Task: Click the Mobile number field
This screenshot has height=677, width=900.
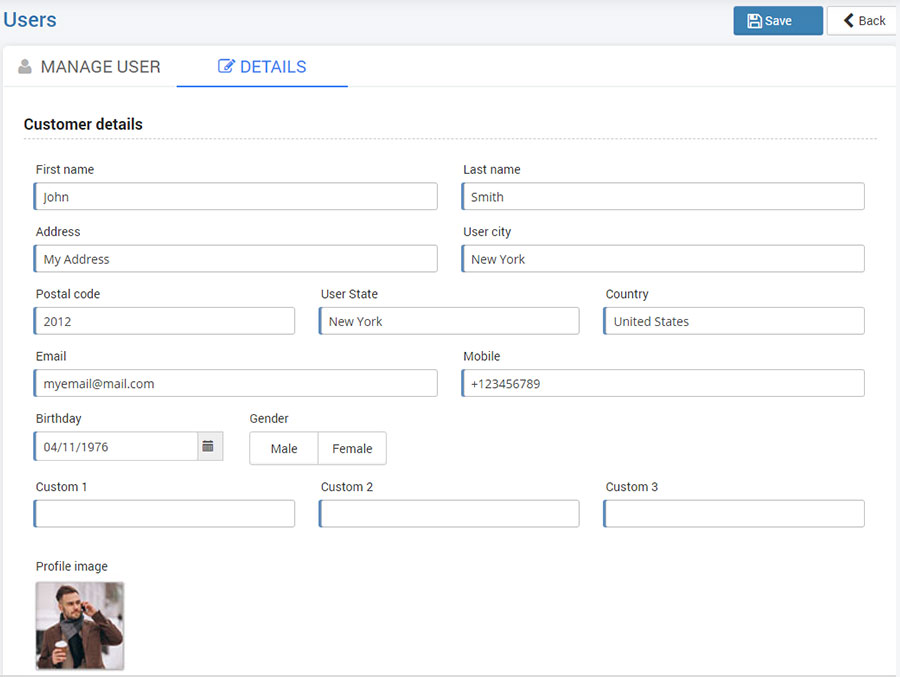Action: (663, 383)
